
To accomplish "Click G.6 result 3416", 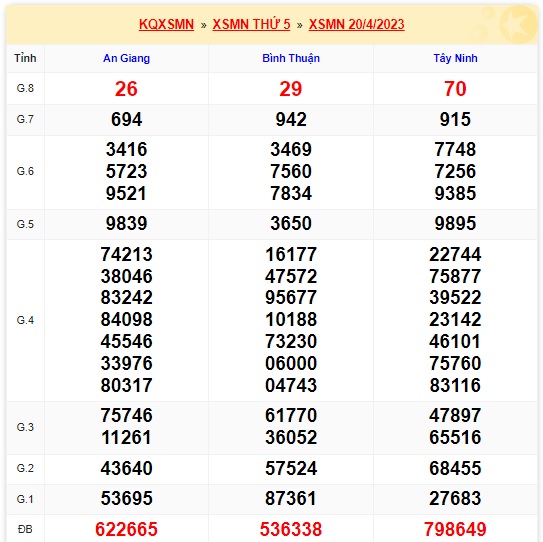I will coord(126,149).
